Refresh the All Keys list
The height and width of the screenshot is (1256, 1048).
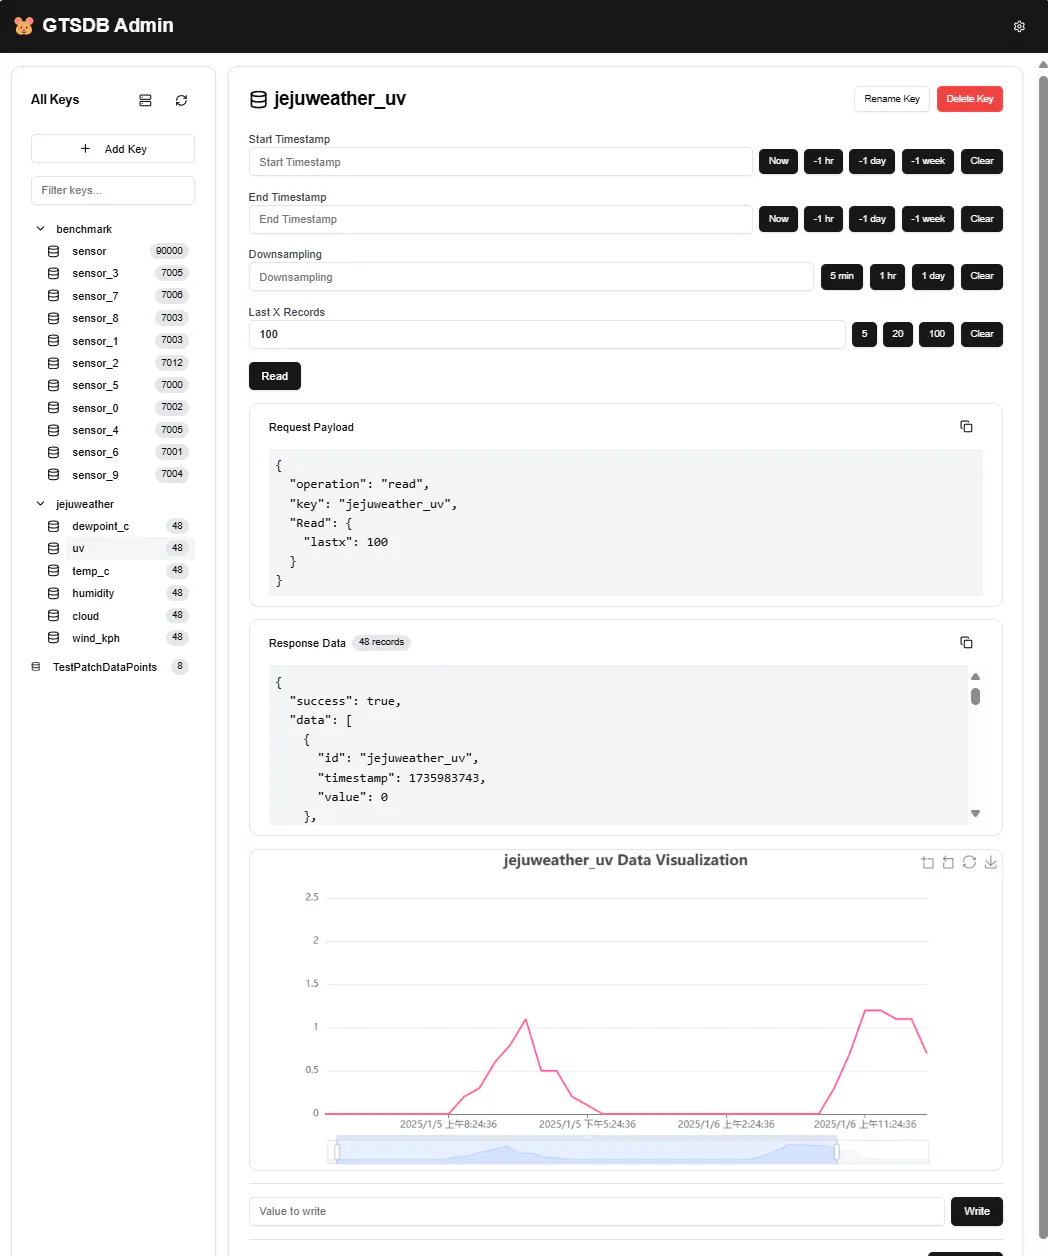coord(181,100)
